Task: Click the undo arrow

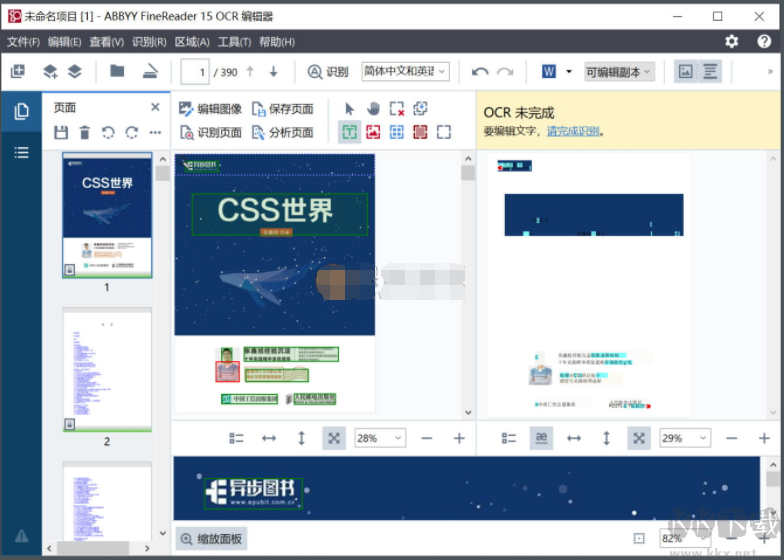Action: coord(480,72)
